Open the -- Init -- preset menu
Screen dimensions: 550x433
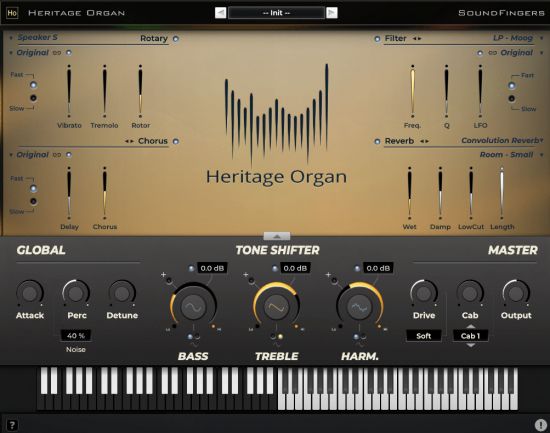pos(276,13)
